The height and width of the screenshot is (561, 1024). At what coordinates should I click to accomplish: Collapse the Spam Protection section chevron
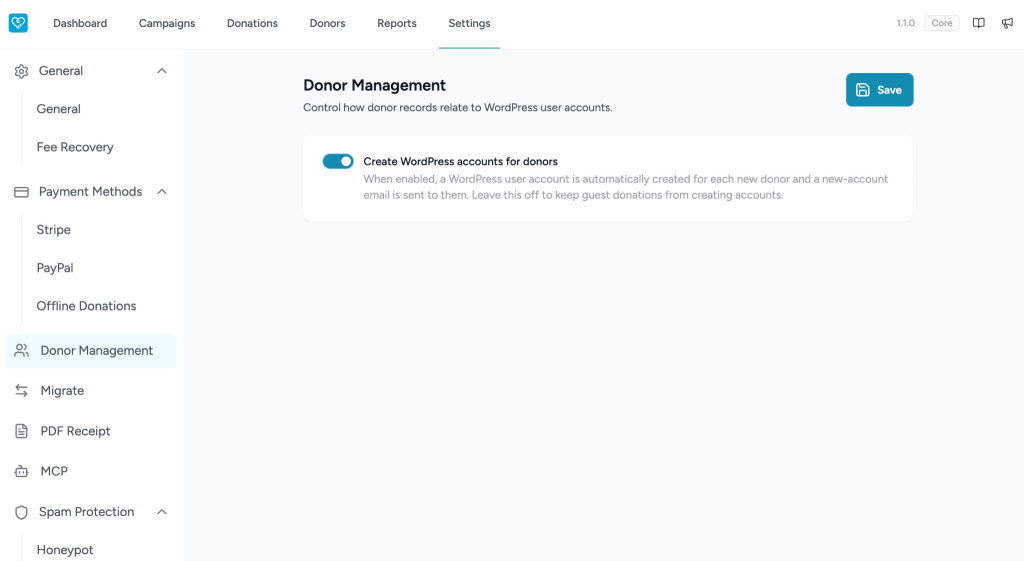(x=162, y=512)
